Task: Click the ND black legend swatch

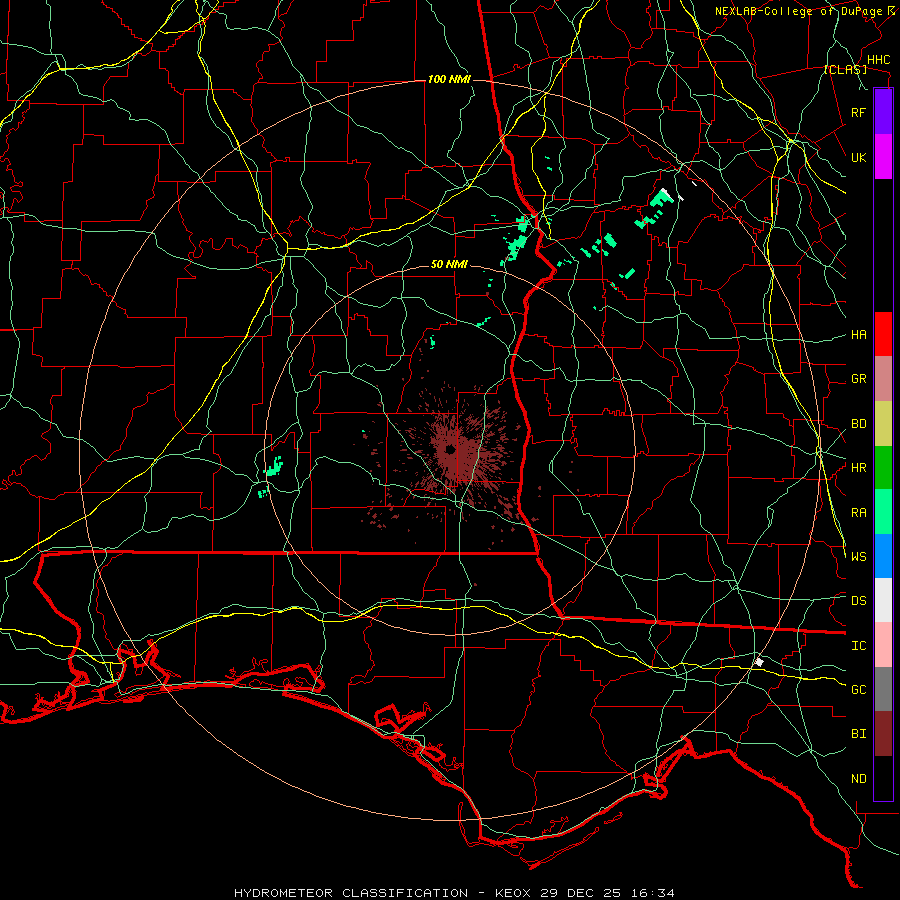Action: coord(883,778)
